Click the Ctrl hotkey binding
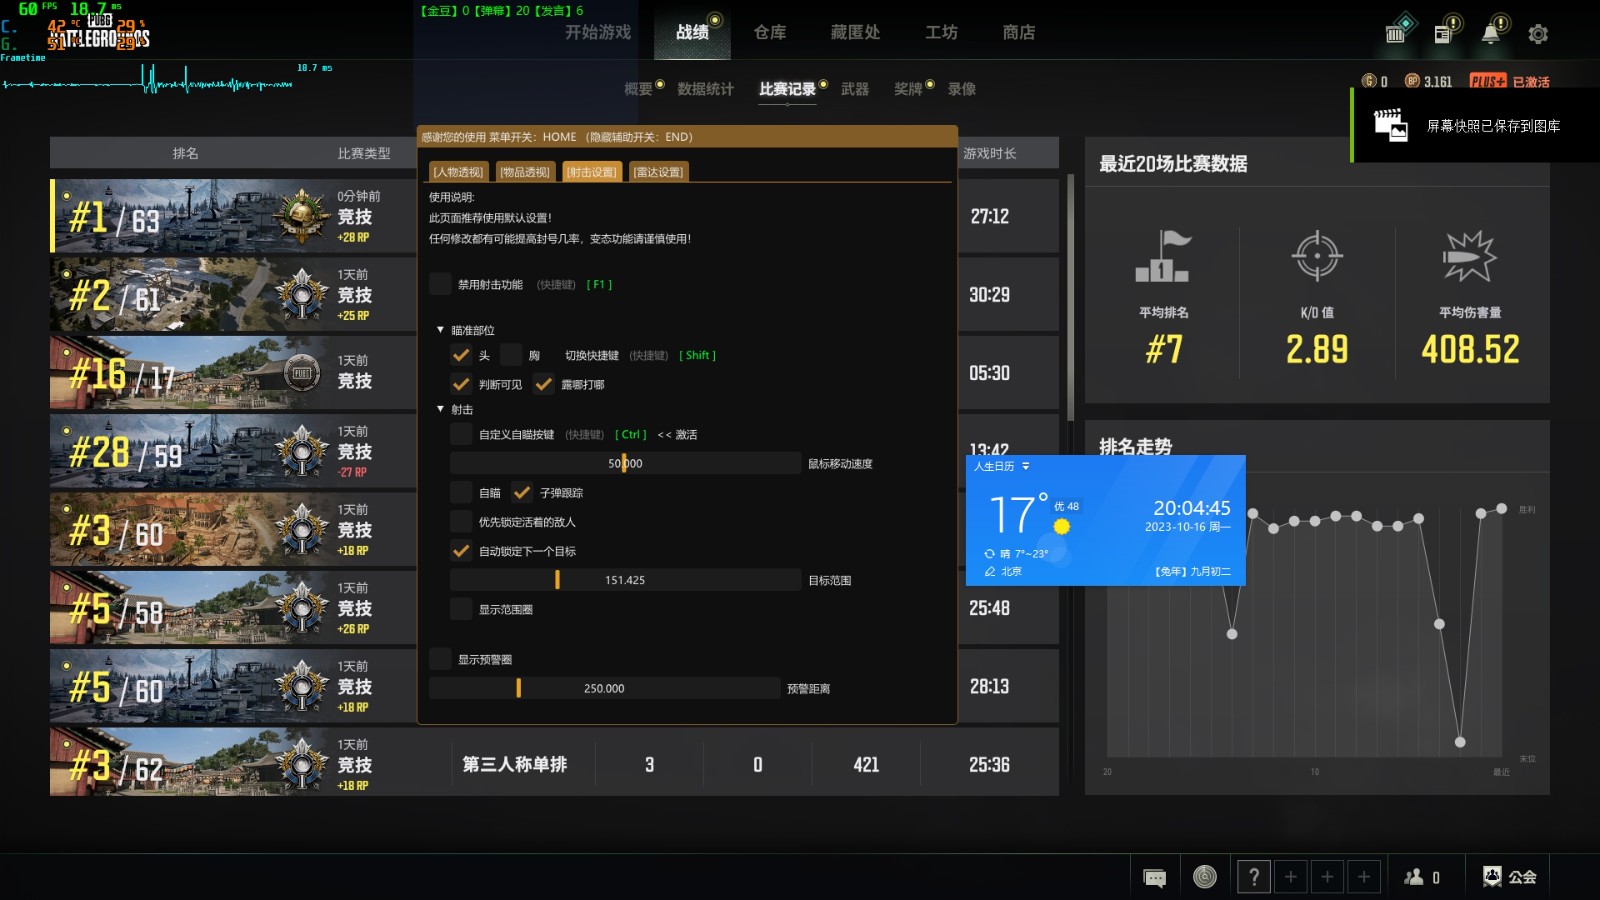The width and height of the screenshot is (1600, 900). [631, 435]
